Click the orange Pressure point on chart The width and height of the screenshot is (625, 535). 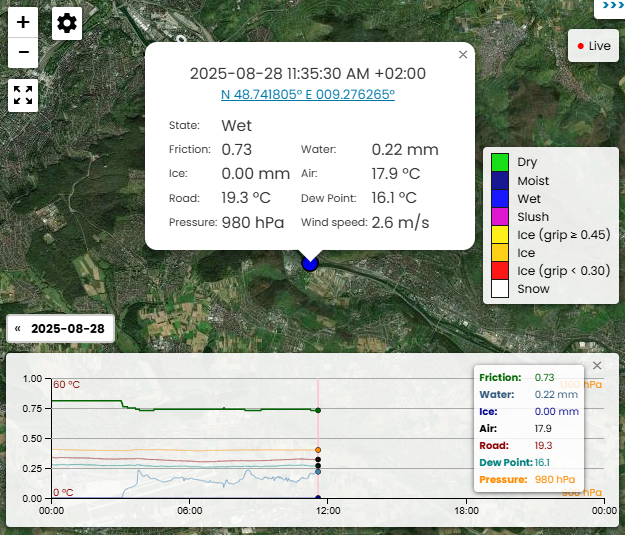pyautogui.click(x=318, y=450)
